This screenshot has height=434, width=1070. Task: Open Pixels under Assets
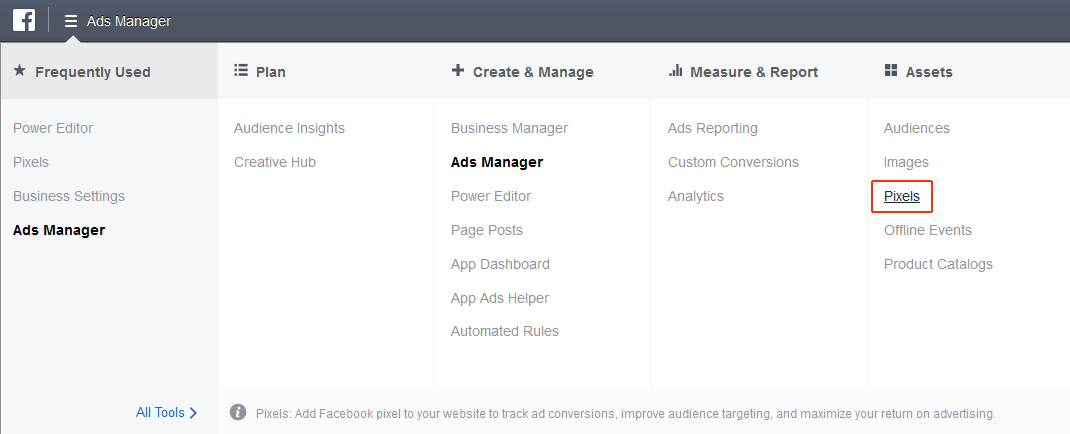(x=901, y=197)
